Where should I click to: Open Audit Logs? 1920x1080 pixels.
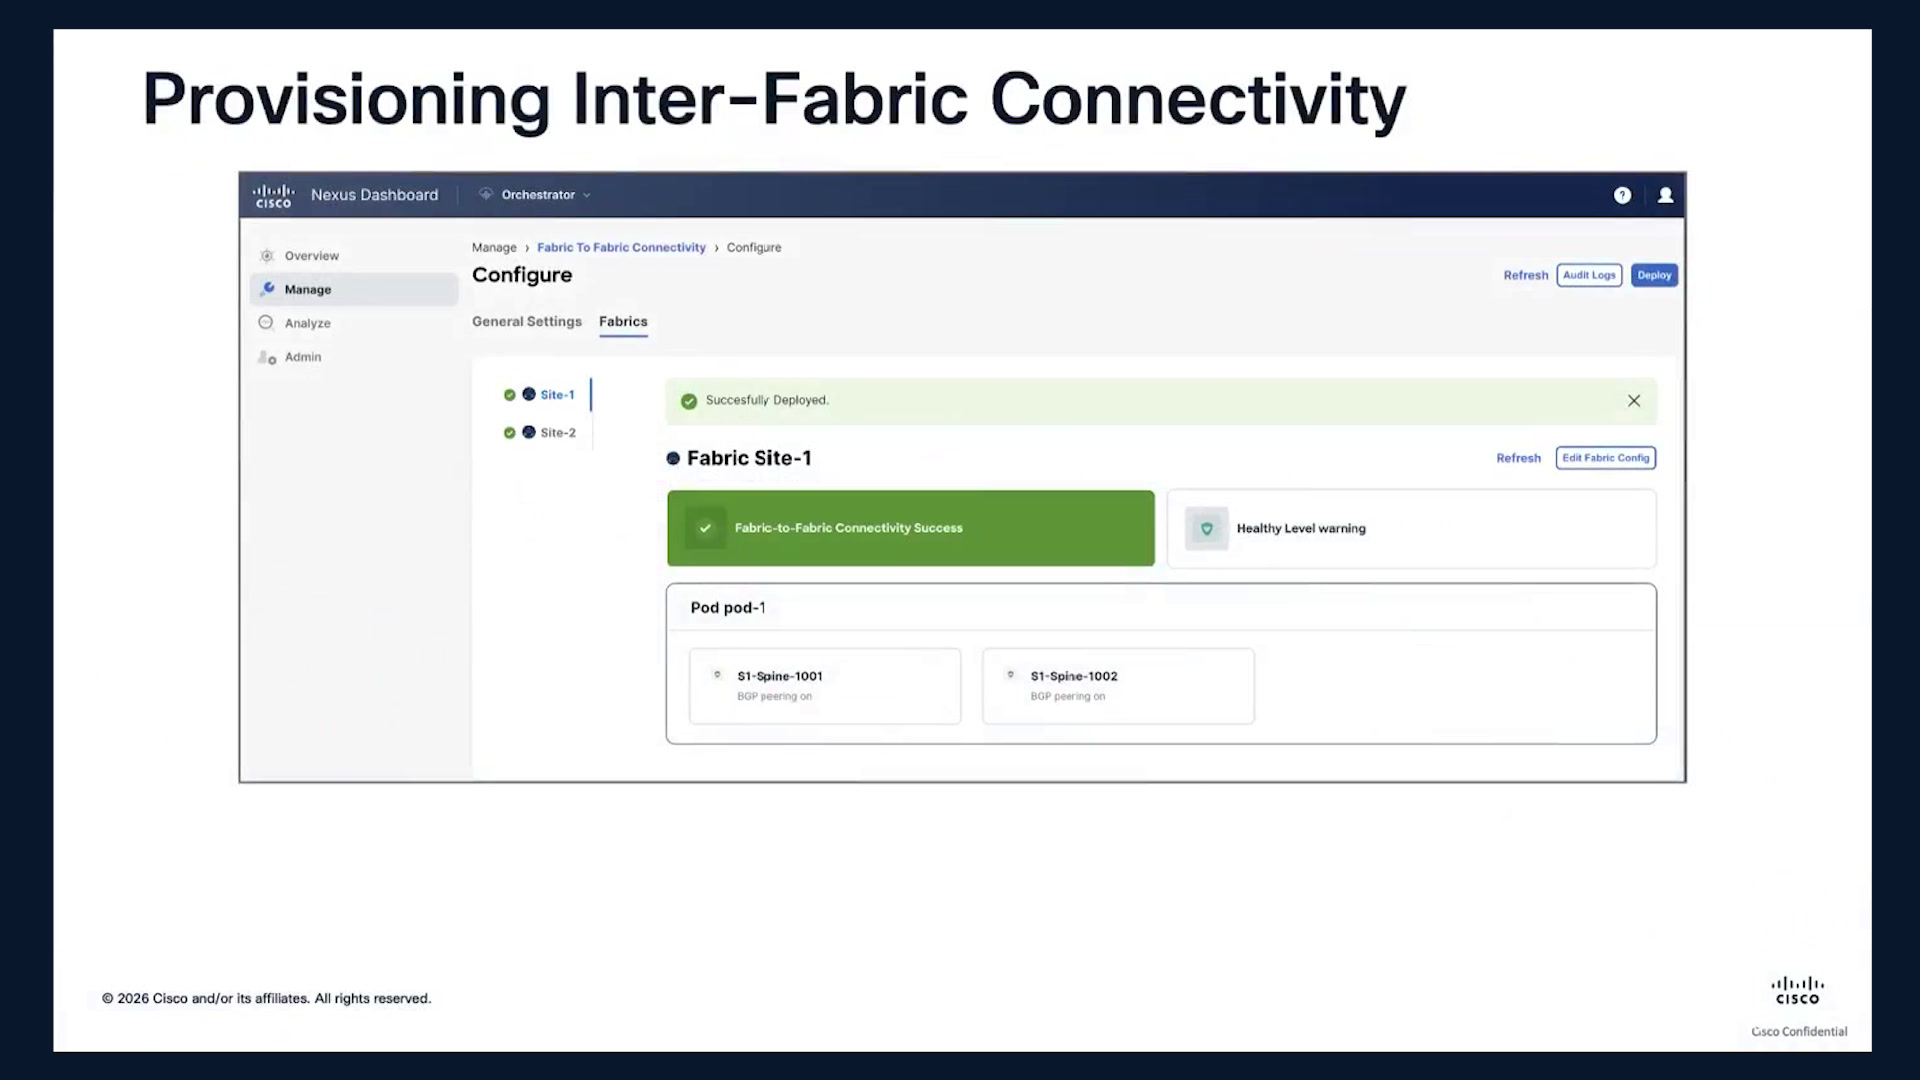1589,275
